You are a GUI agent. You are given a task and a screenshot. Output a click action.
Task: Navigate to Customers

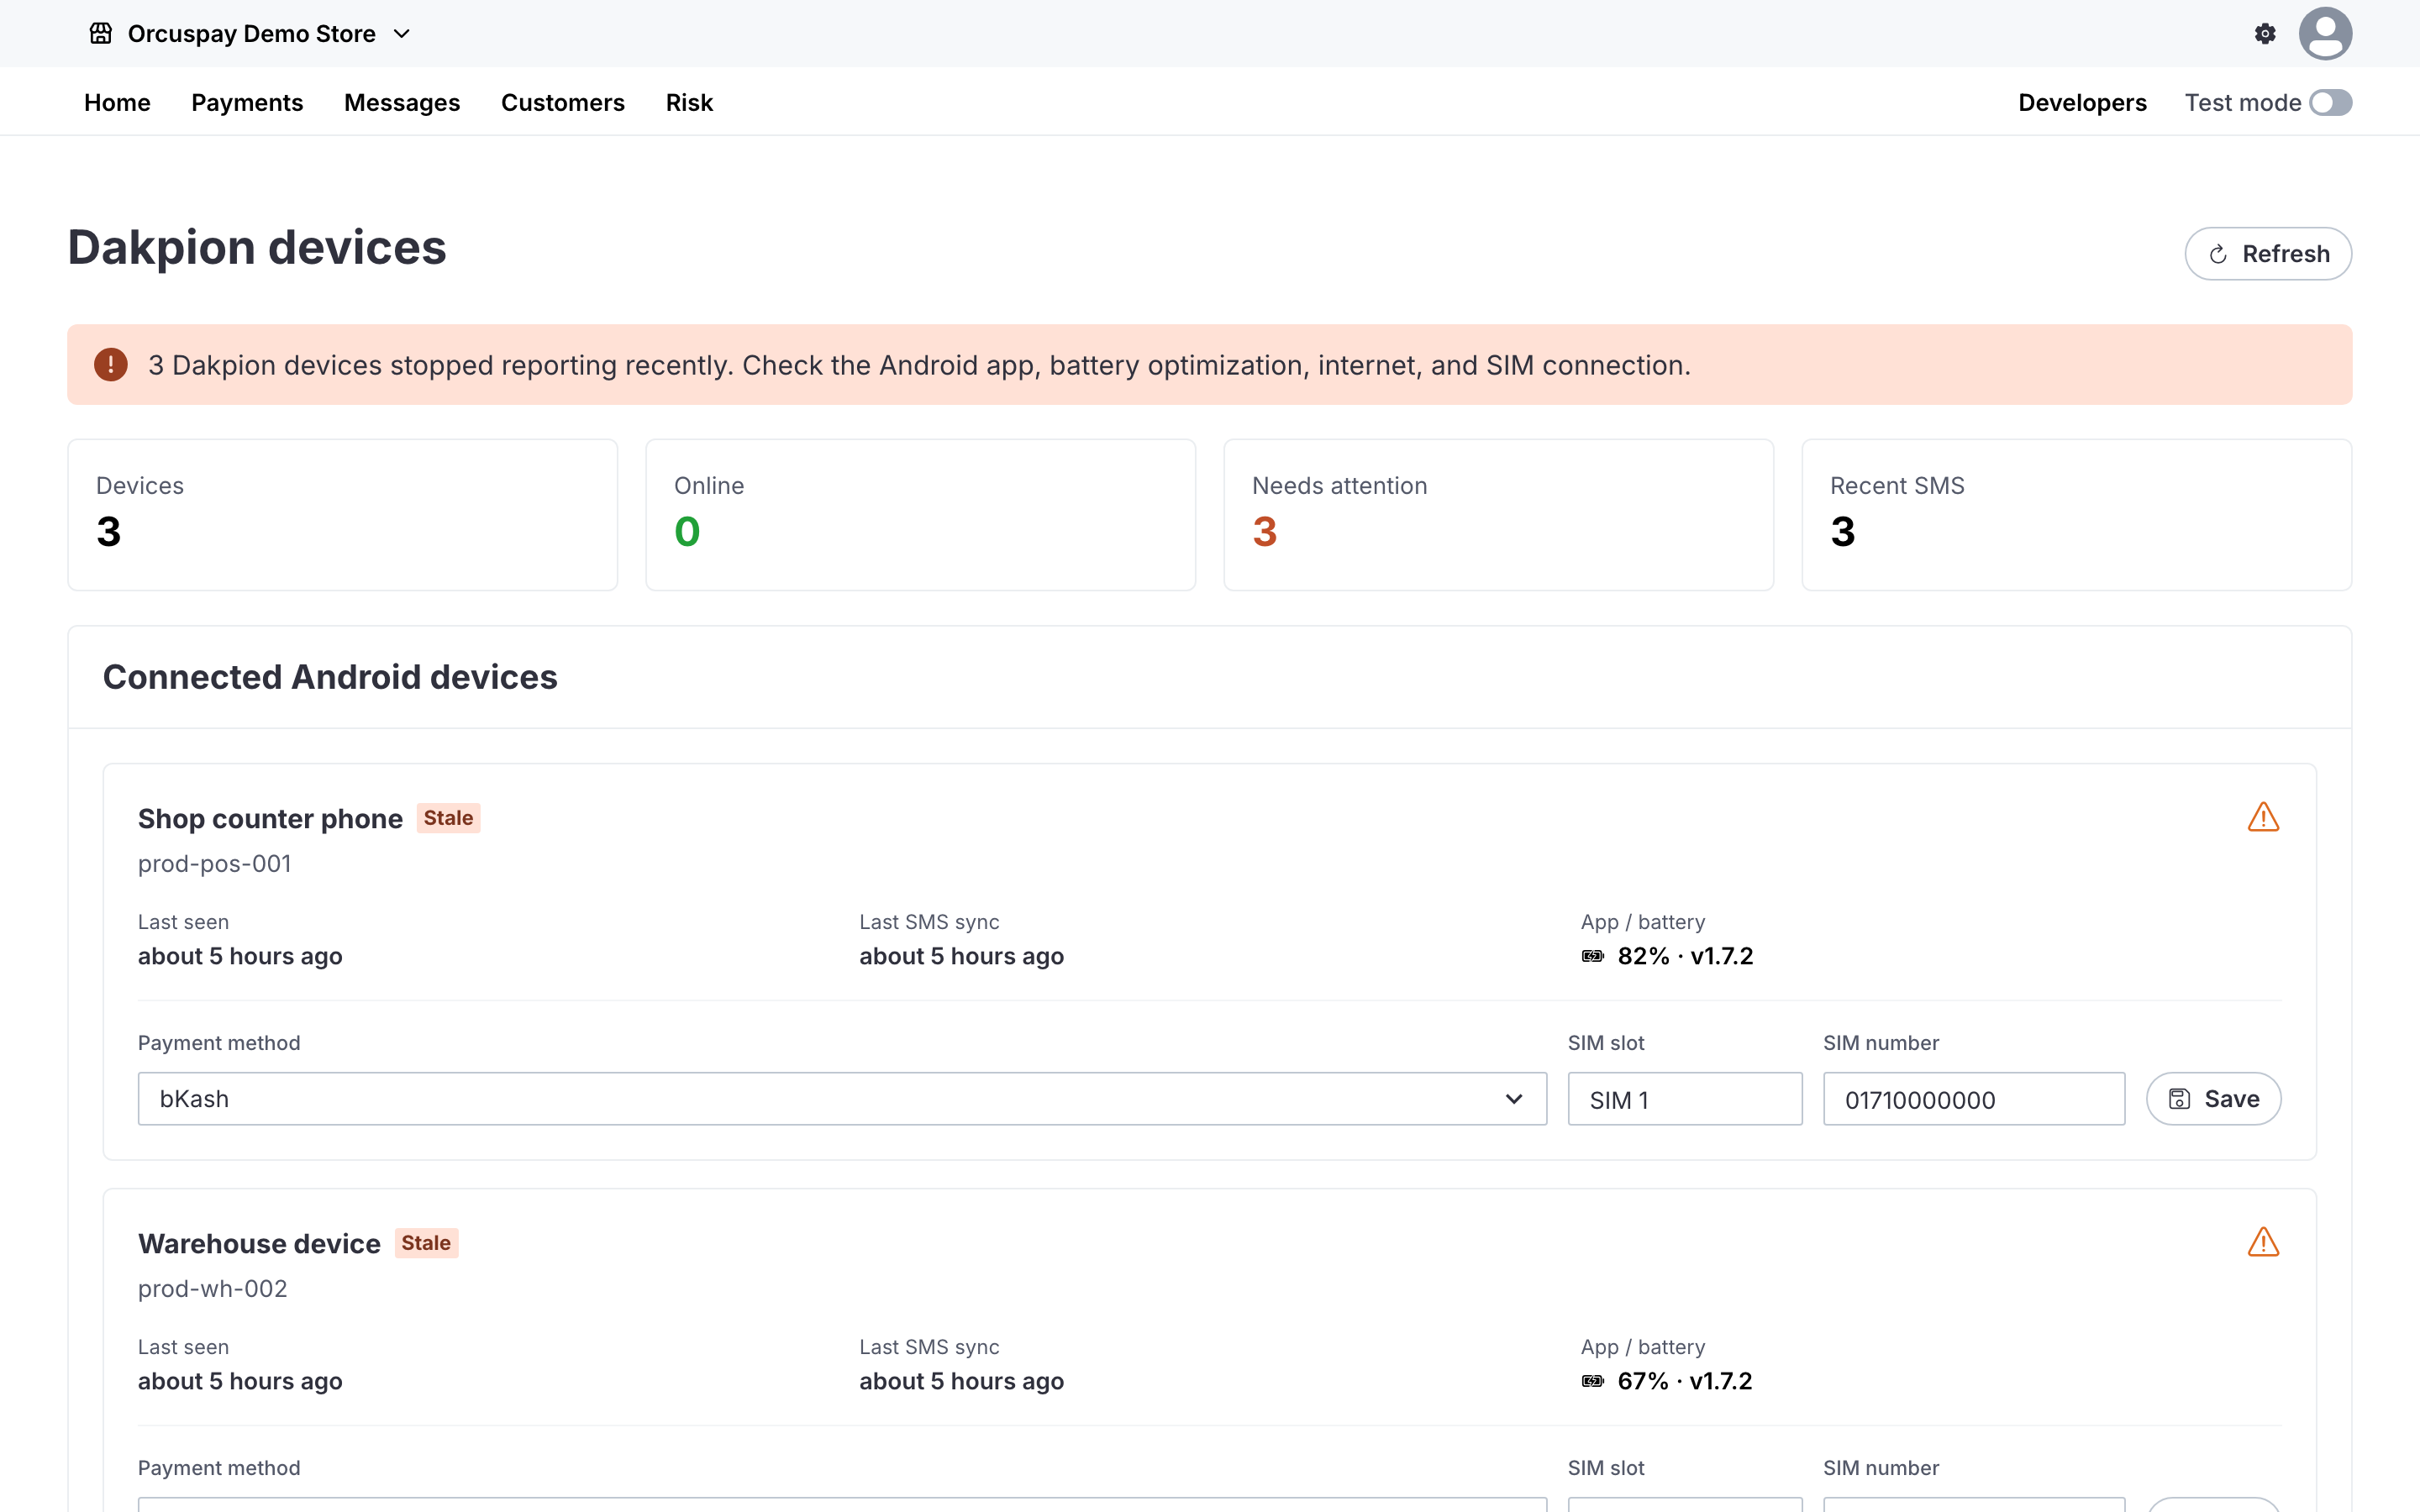click(x=563, y=103)
